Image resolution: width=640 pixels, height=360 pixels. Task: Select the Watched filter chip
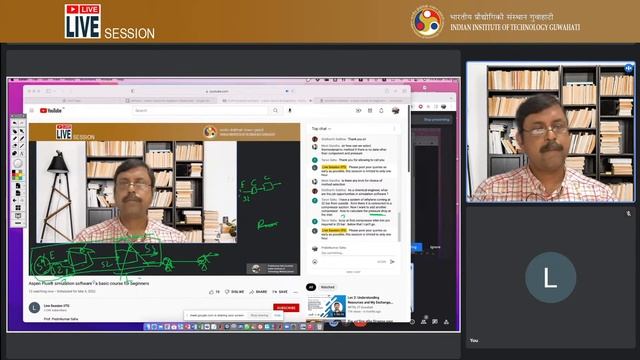coord(327,287)
